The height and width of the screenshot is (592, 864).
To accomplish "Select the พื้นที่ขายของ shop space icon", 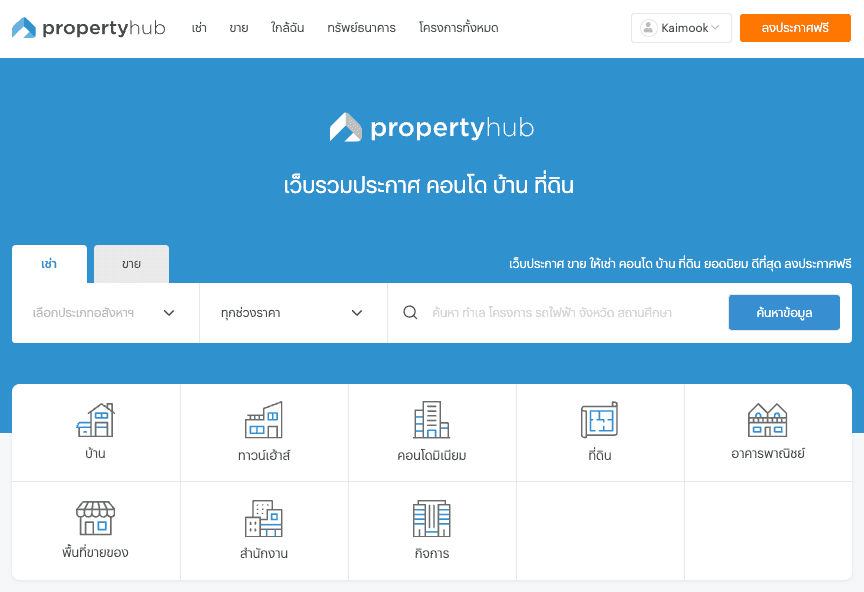I will [x=95, y=518].
